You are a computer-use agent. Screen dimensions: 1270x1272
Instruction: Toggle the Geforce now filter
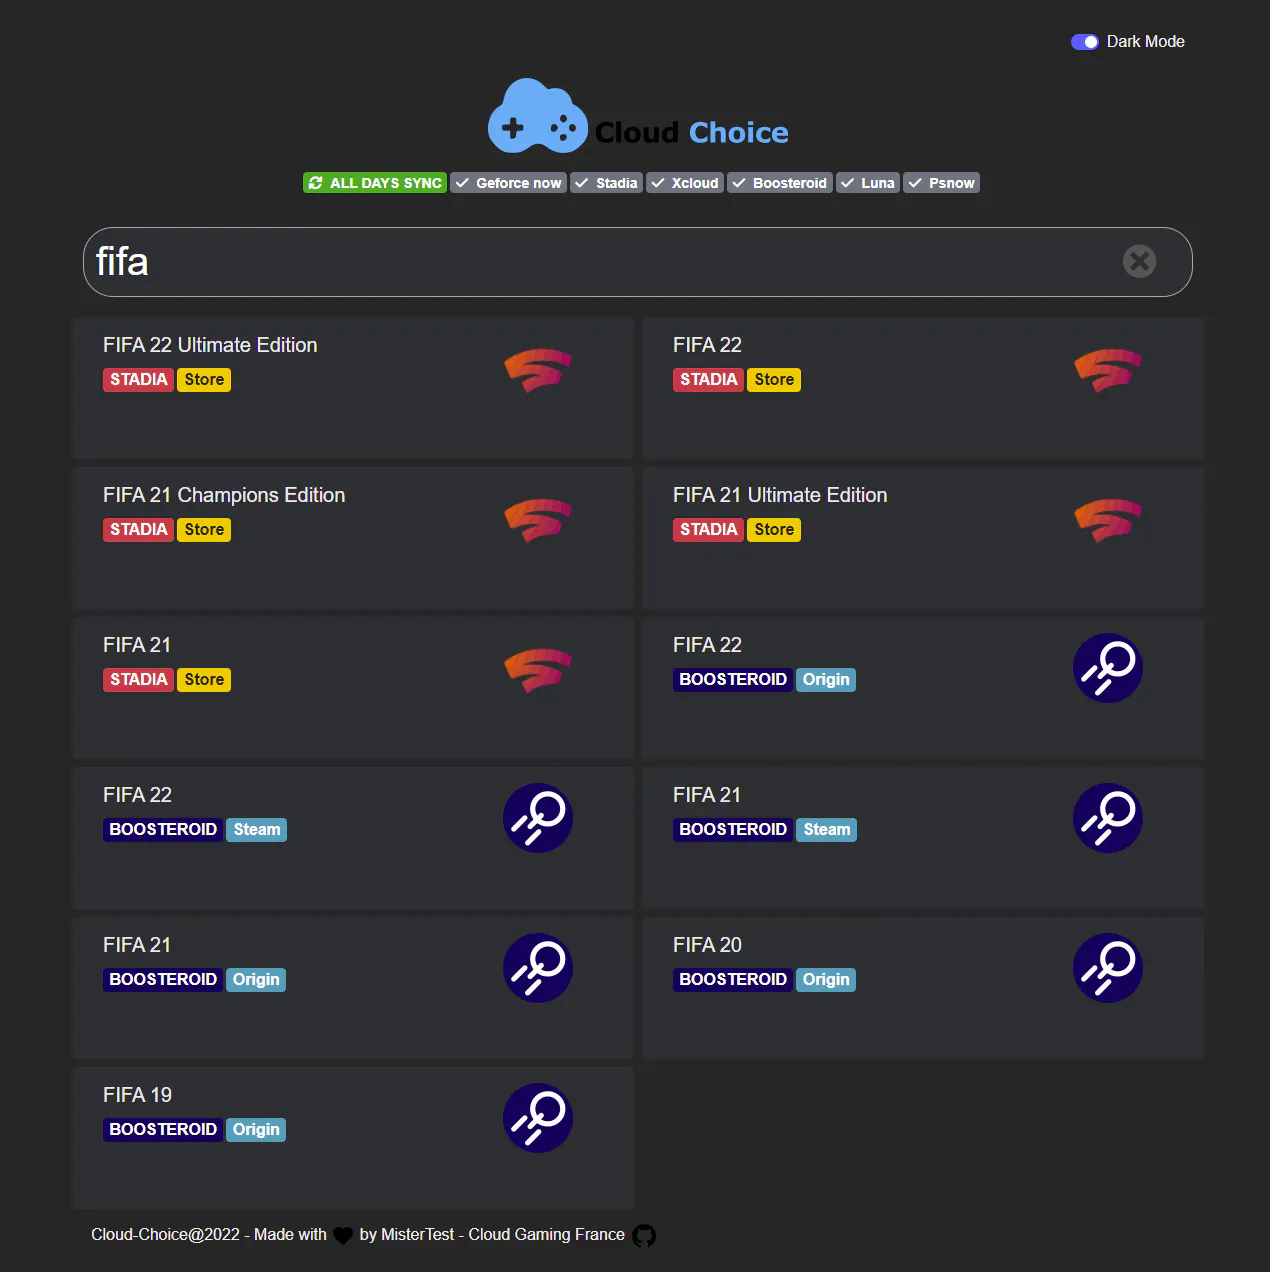[508, 183]
